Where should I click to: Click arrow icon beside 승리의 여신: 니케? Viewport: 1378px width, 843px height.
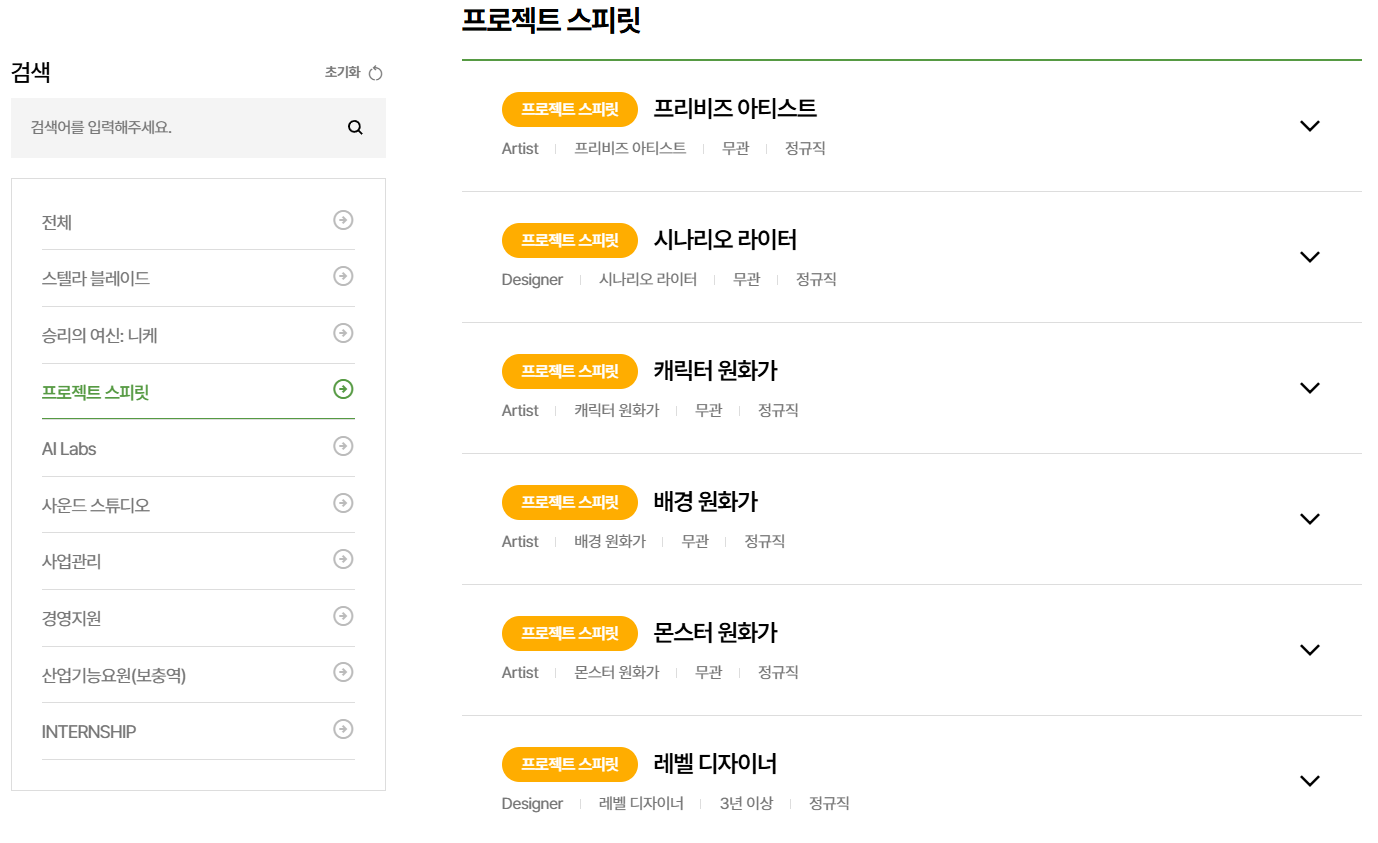click(x=343, y=333)
